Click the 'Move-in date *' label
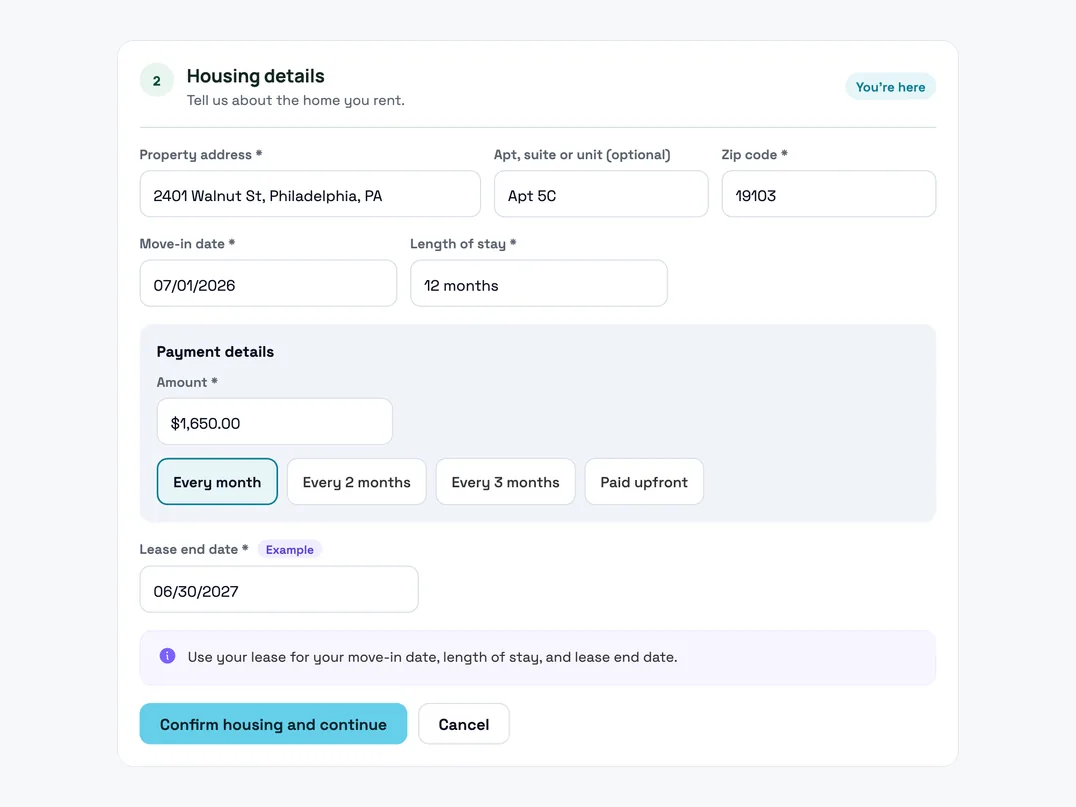Viewport: 1076px width, 807px height. (x=187, y=244)
